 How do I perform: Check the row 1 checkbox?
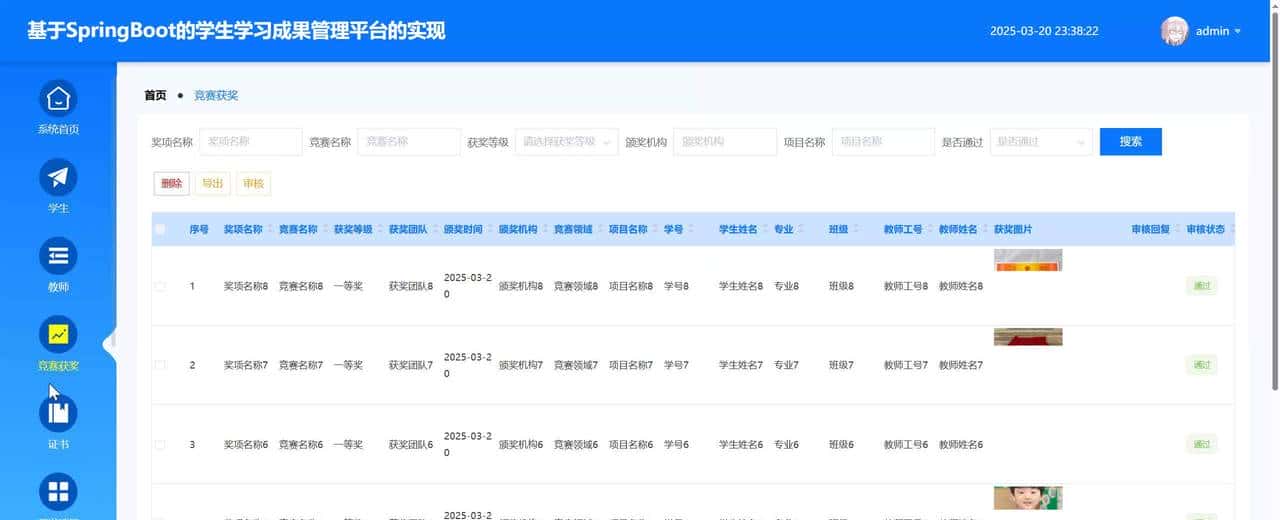pyautogui.click(x=160, y=286)
